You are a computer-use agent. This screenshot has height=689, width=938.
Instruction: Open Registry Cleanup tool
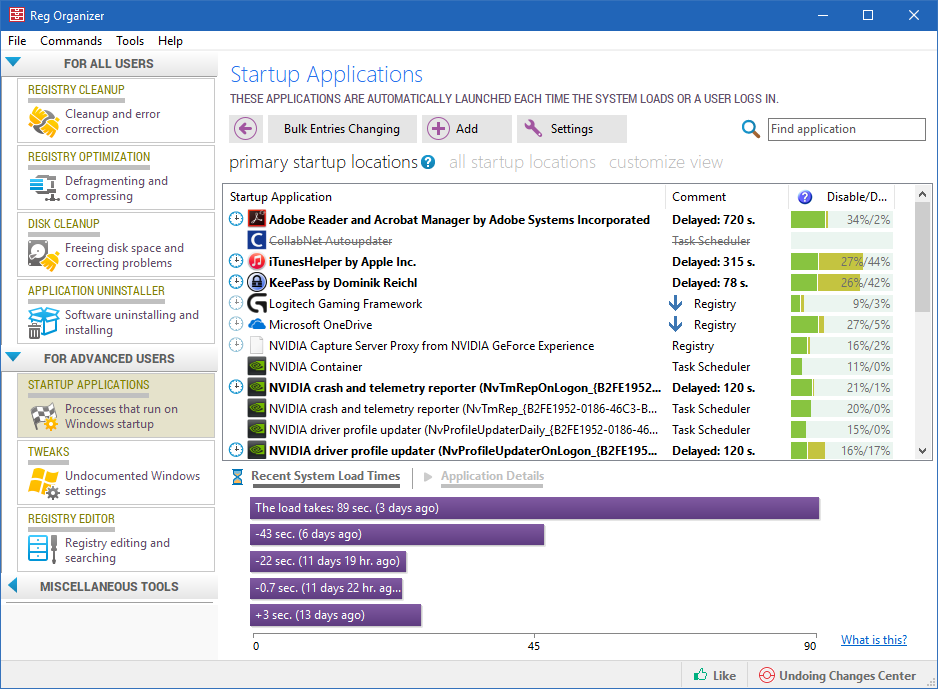116,111
